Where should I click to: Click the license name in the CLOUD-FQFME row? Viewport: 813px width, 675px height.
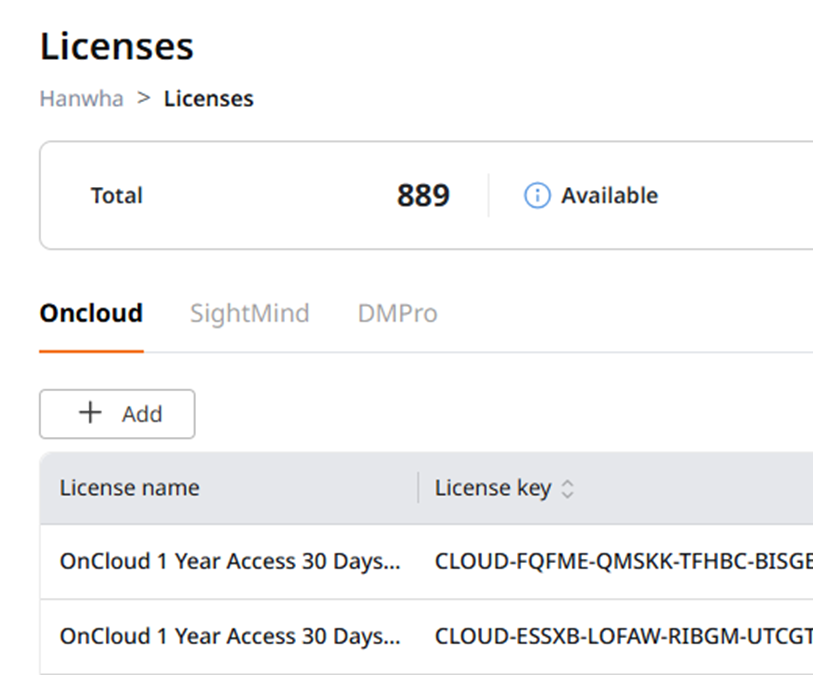click(230, 561)
